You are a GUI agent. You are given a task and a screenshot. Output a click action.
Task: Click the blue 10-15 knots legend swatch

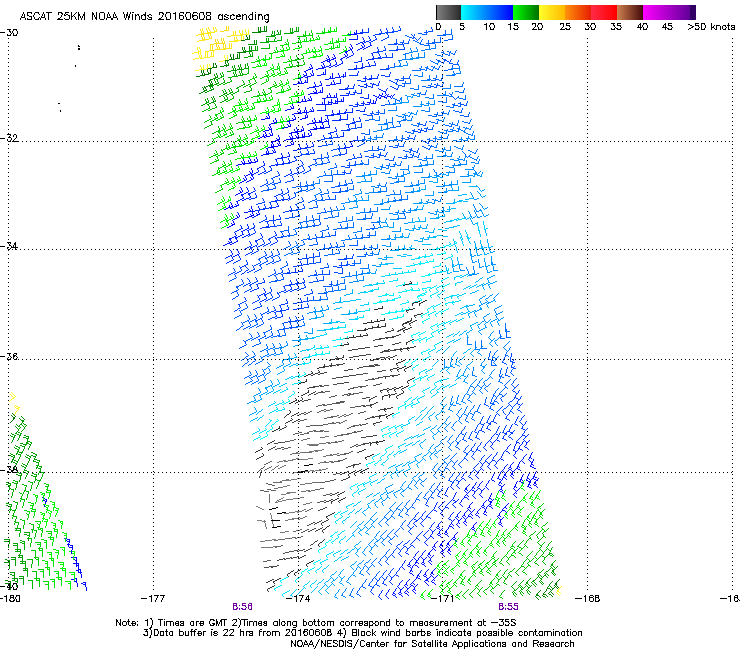click(x=500, y=12)
